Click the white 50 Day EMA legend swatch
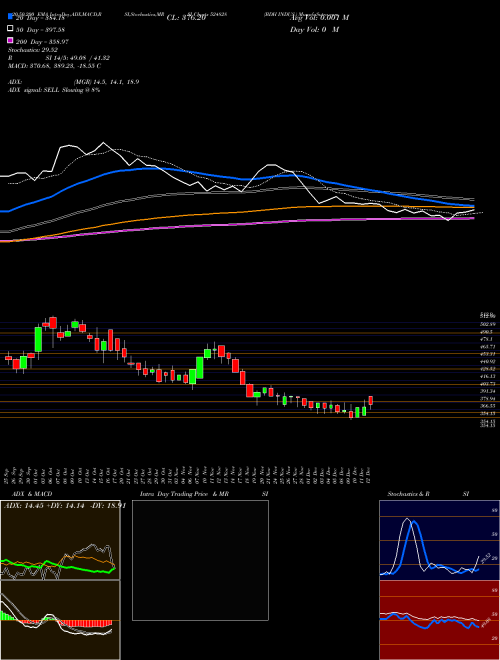Screen dimensions: 500x660 click(x=10, y=29)
